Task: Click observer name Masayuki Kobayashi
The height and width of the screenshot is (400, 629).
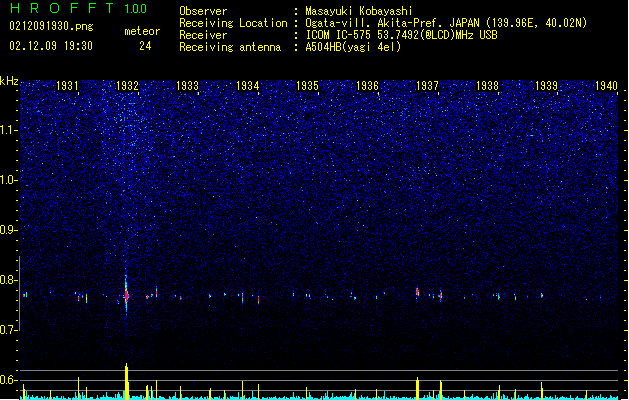Action: (x=358, y=11)
